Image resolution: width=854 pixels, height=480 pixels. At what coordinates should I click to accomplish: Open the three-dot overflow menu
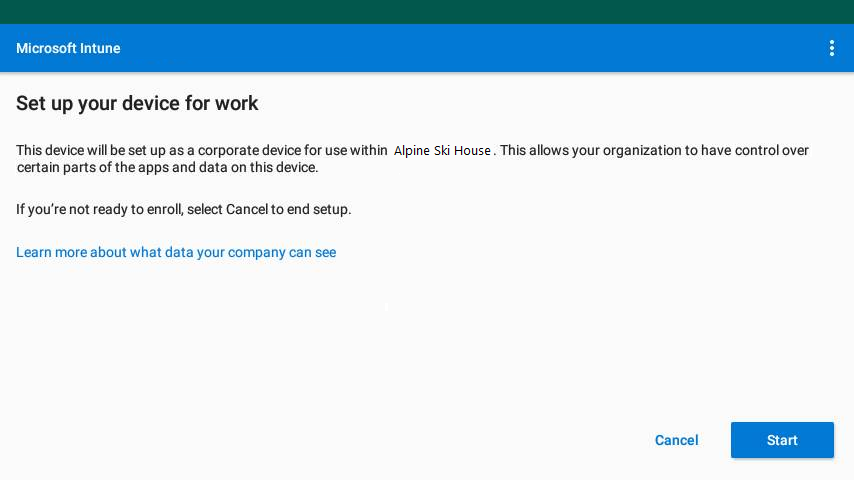click(x=832, y=48)
